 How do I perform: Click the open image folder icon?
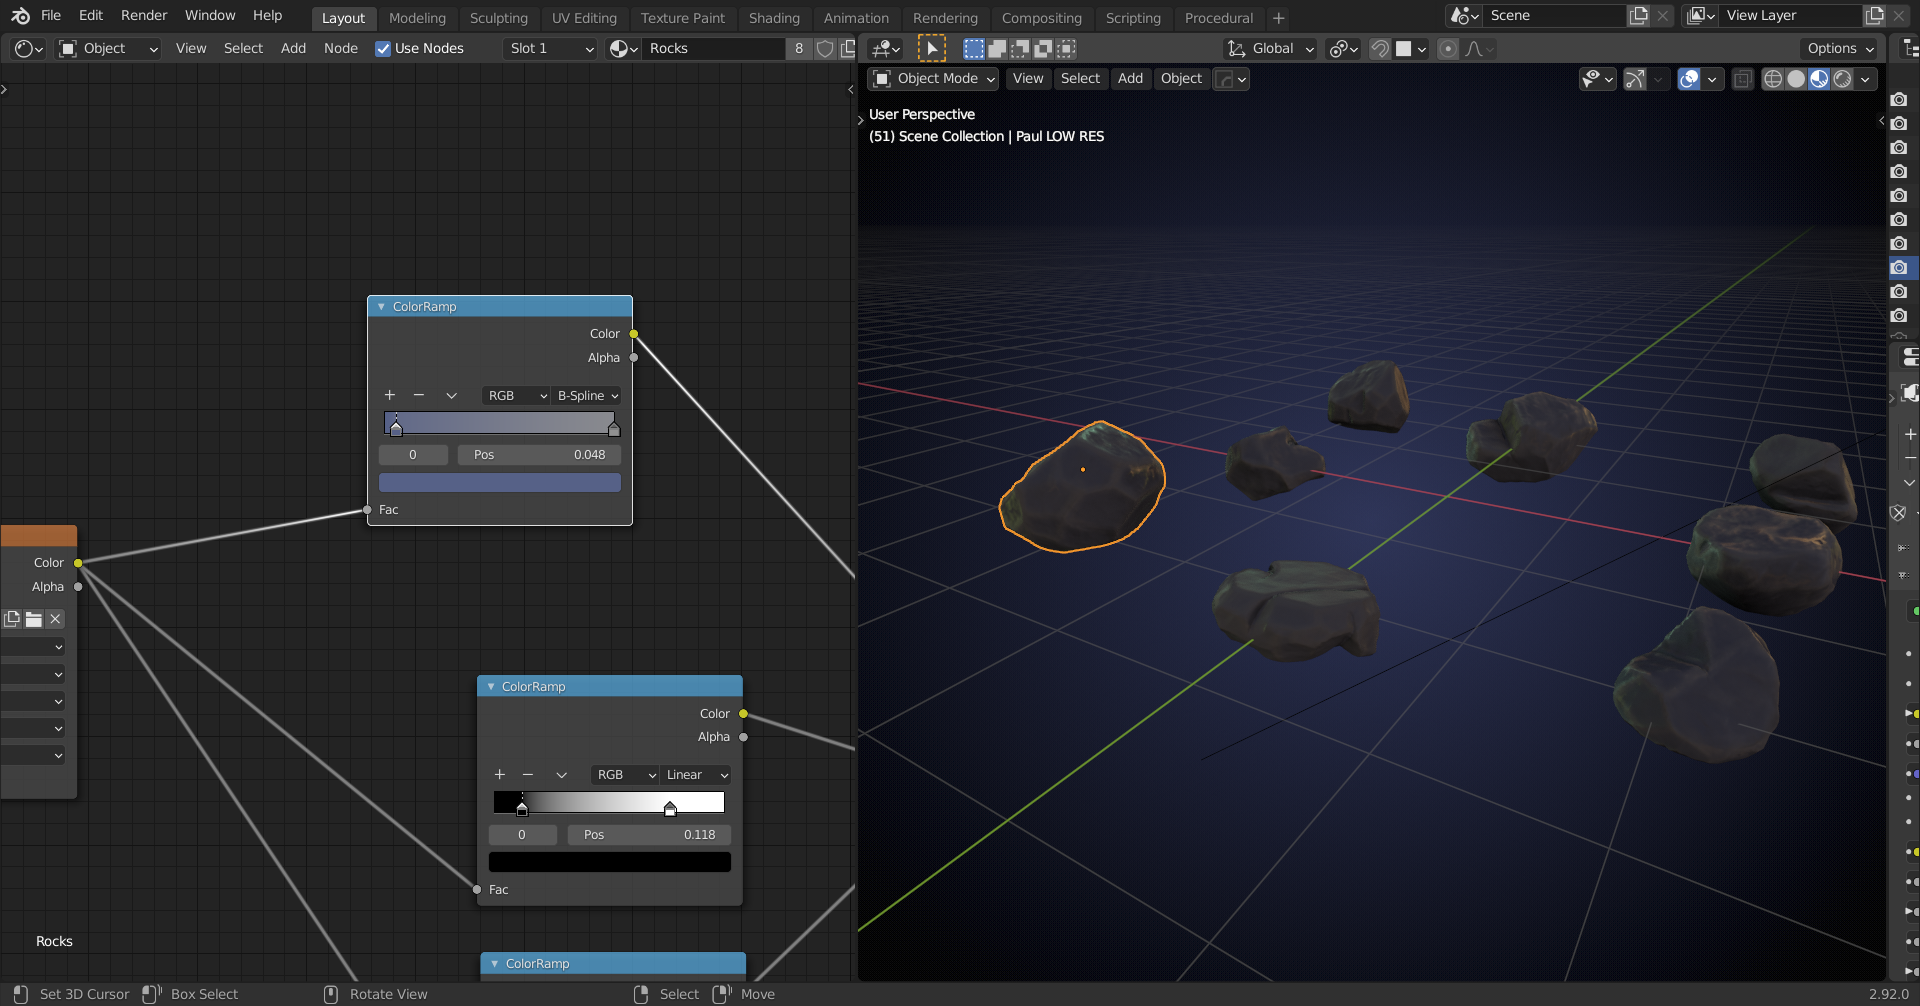(34, 619)
